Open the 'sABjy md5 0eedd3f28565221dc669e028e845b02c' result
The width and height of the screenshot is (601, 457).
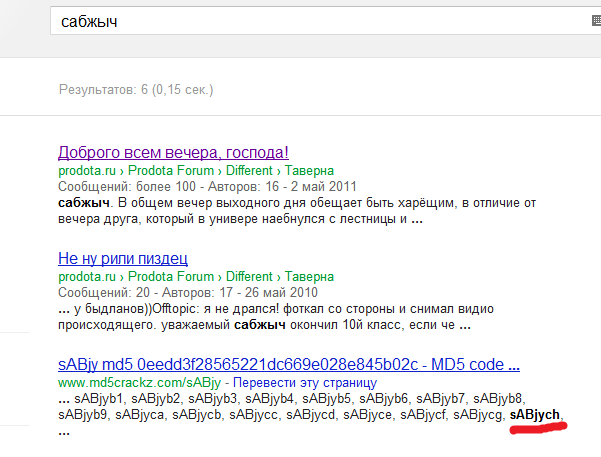click(289, 364)
